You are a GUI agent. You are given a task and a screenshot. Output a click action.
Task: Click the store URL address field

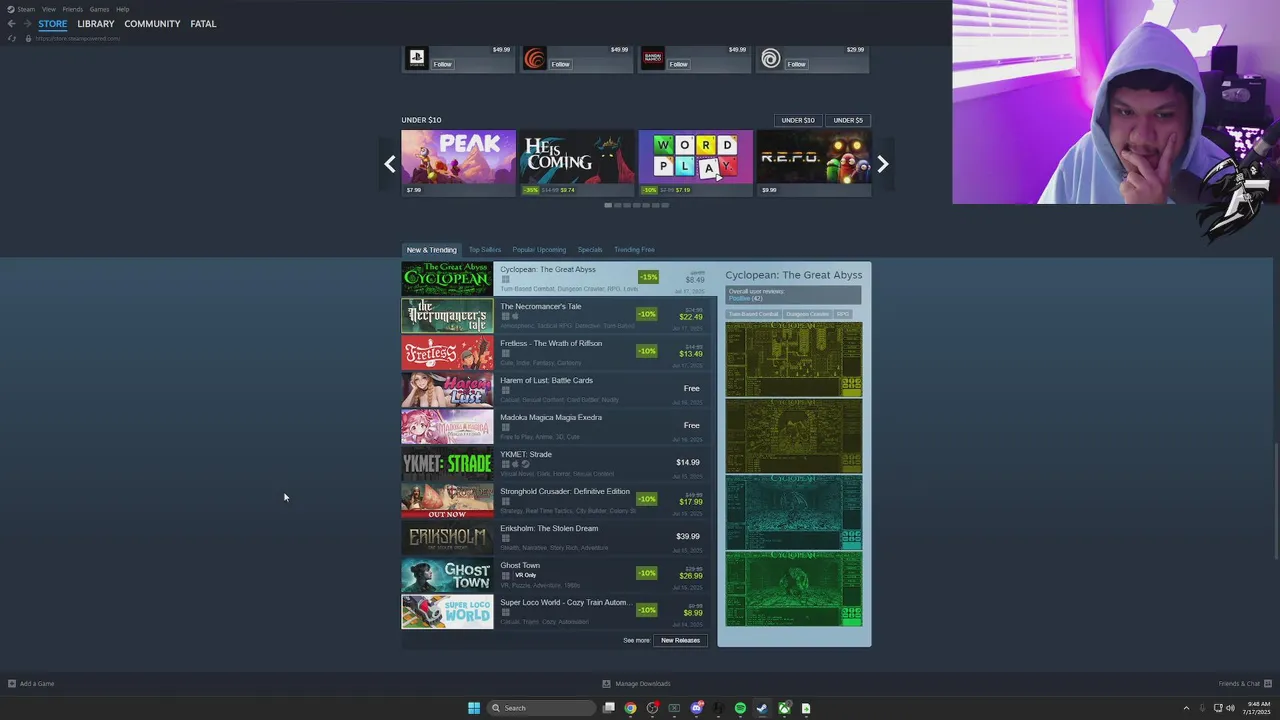(78, 38)
